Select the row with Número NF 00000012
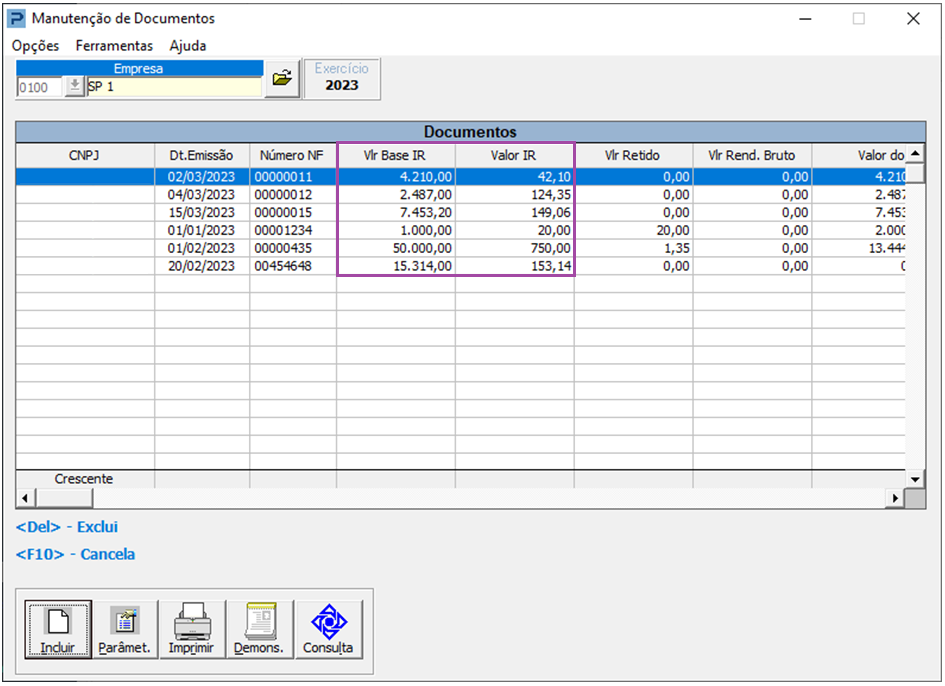945x686 pixels. coord(290,194)
